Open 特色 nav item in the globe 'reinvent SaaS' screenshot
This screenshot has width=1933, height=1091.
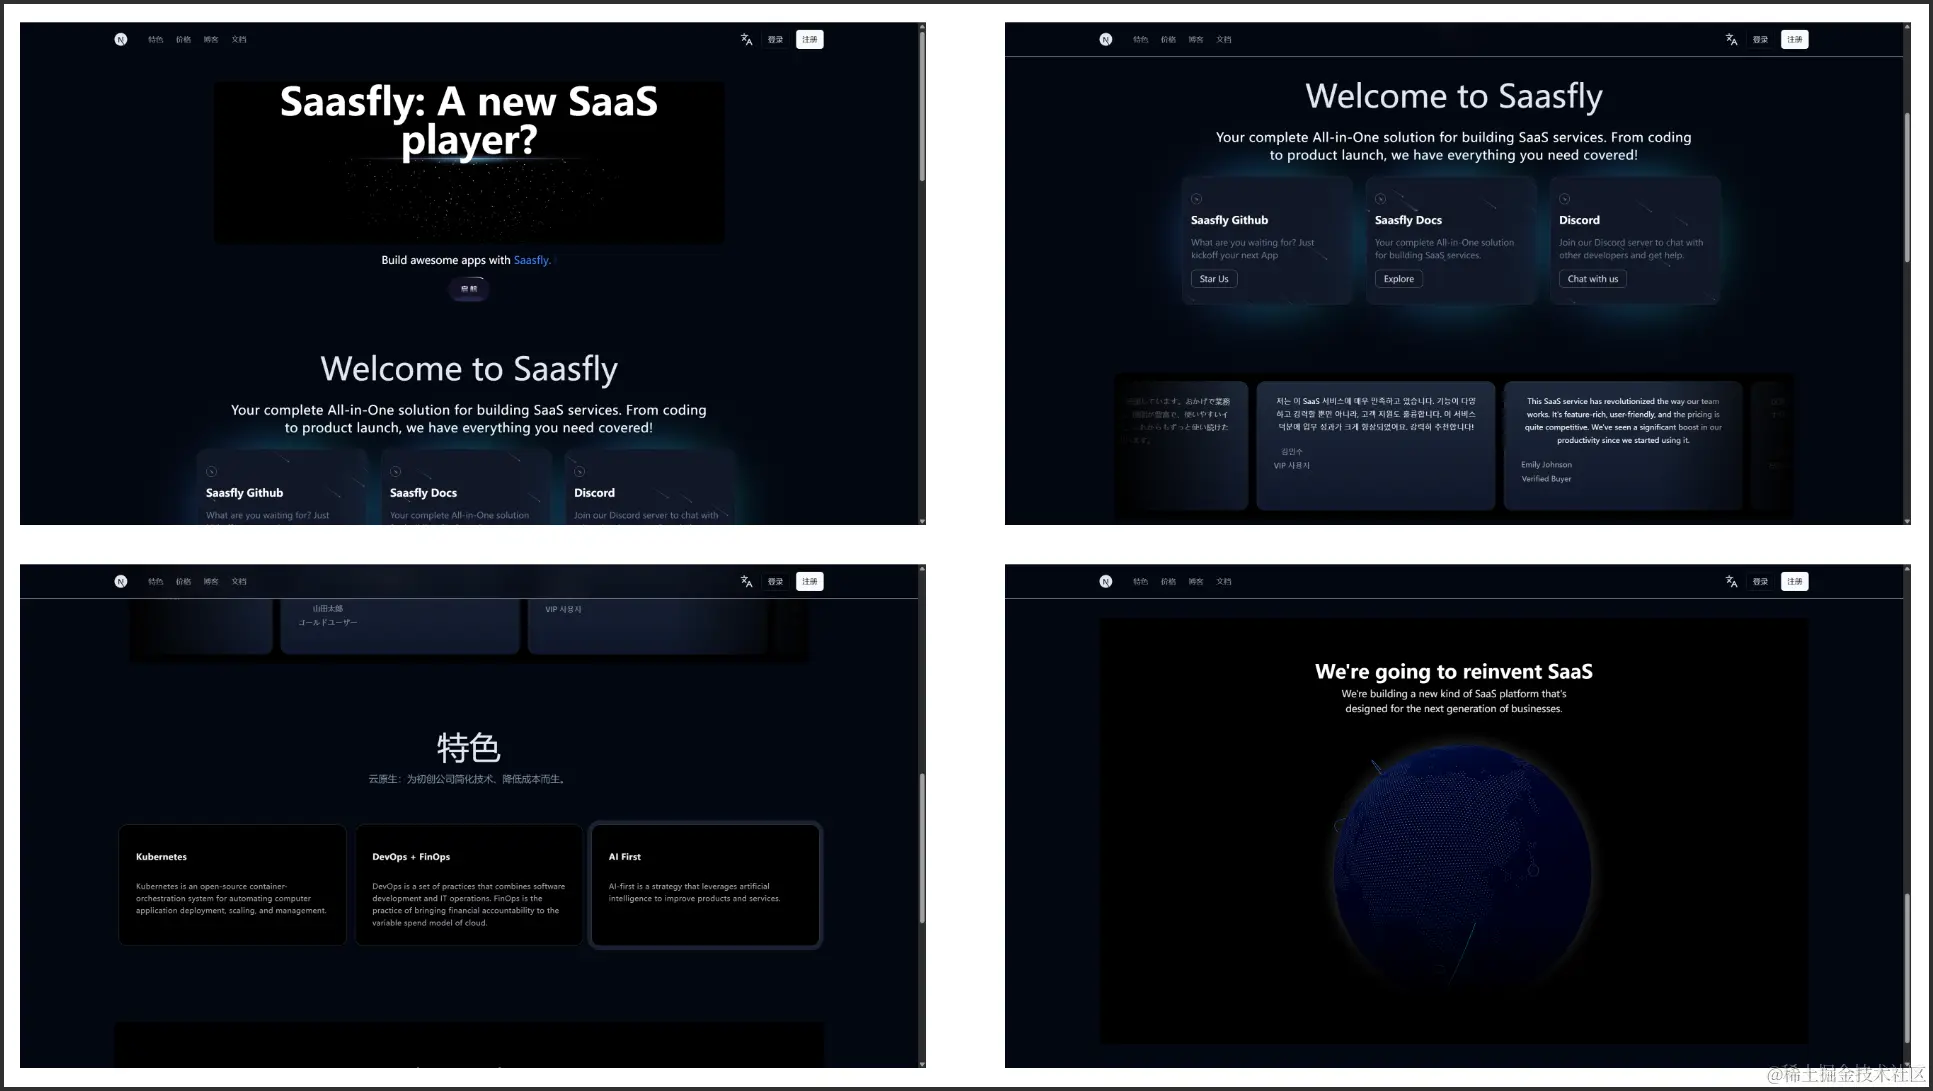tap(1140, 582)
